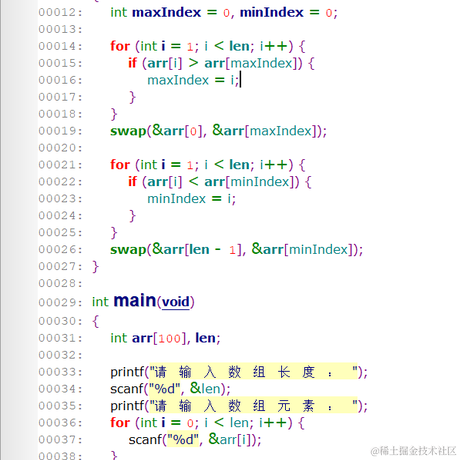
Task: Click the 'main' function name
Action: (x=135, y=301)
